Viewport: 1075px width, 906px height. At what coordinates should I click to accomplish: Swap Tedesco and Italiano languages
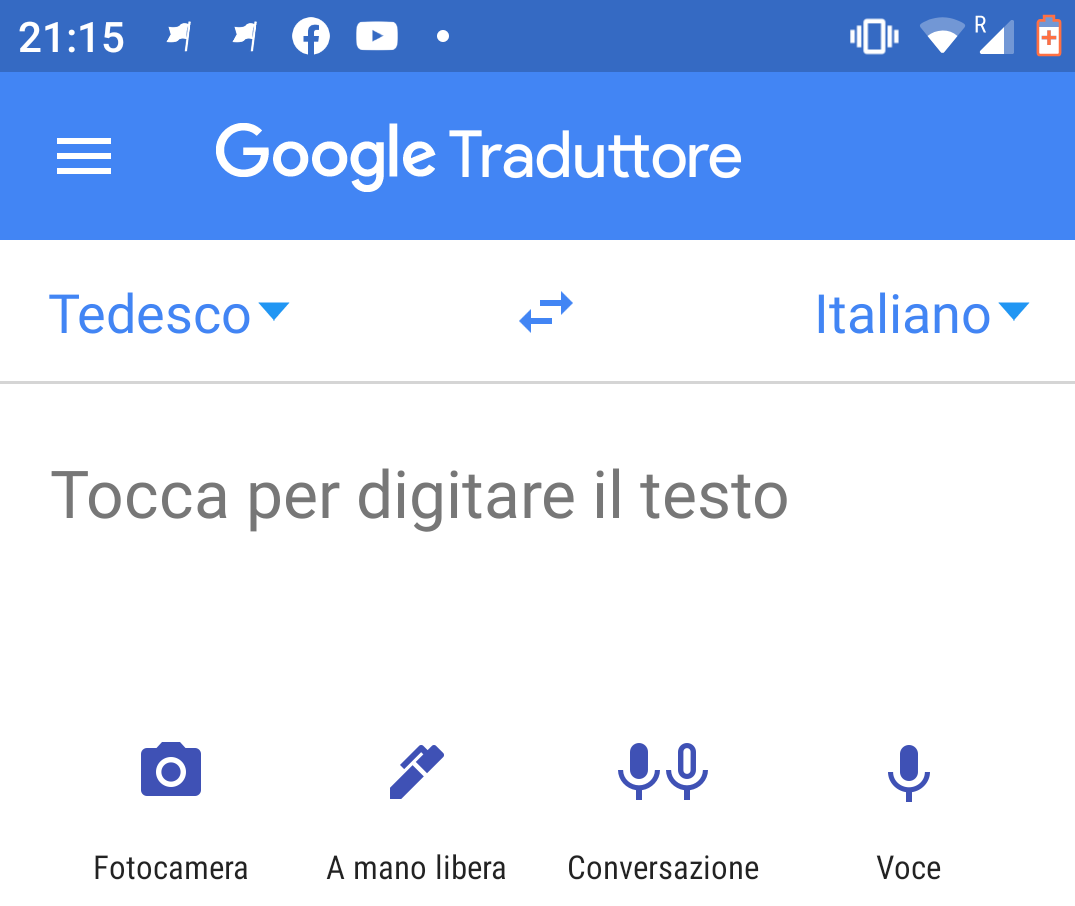click(x=546, y=313)
